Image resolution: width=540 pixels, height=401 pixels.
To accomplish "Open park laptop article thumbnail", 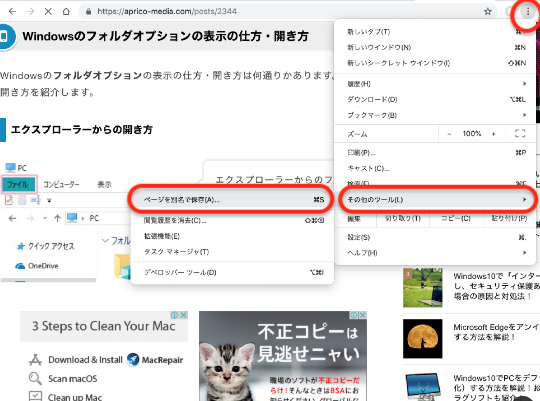I will tap(423, 288).
